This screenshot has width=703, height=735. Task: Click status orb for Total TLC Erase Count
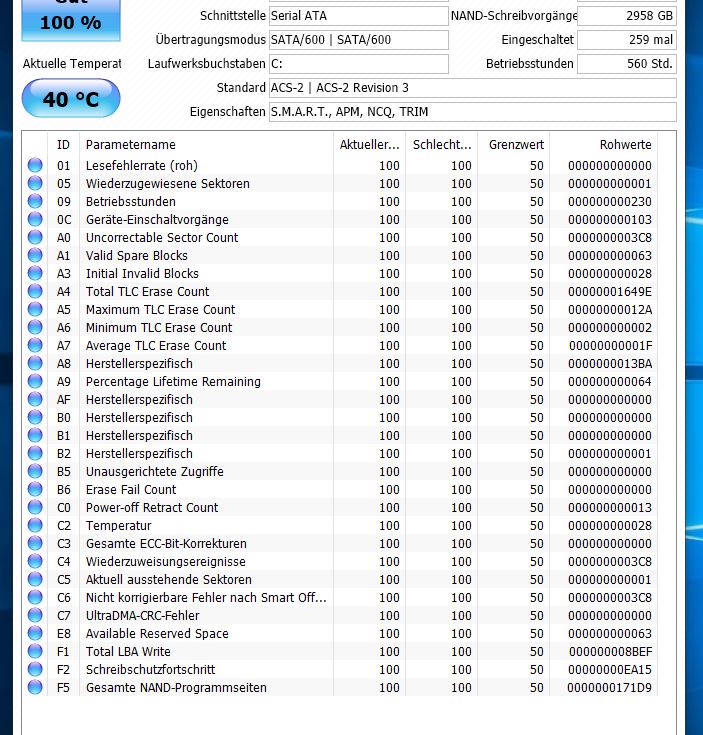coord(35,291)
